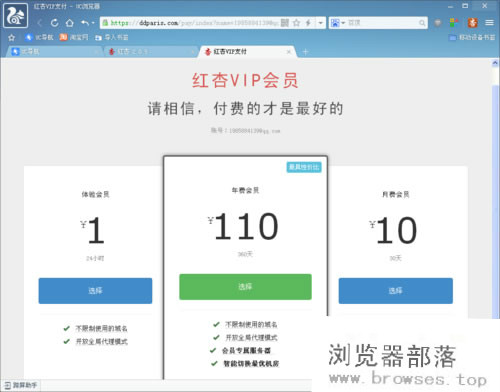Close the 红杏VIP支付 tab

pyautogui.click(x=289, y=52)
